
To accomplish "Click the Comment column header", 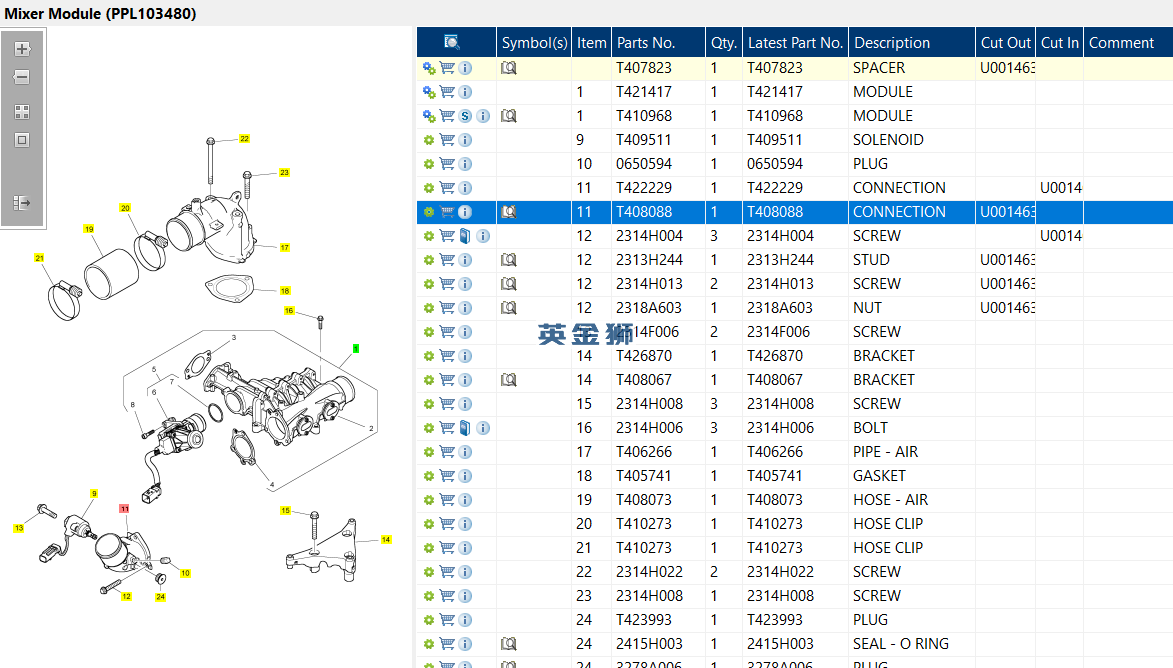I will point(1128,43).
